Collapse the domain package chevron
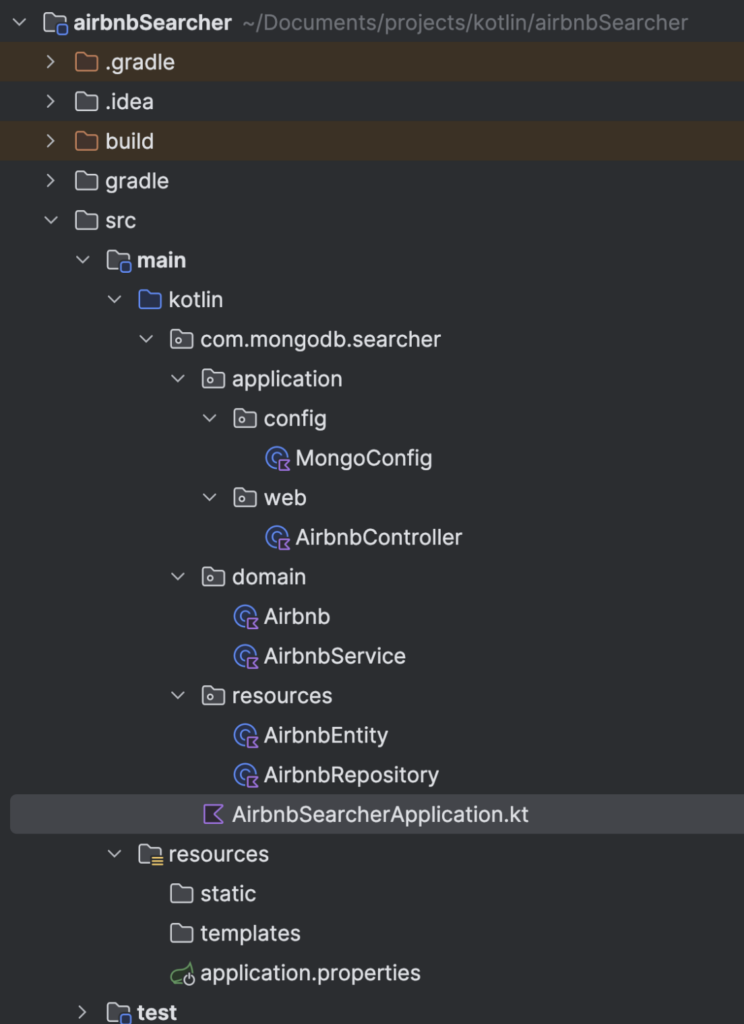This screenshot has width=744, height=1024. (x=178, y=577)
